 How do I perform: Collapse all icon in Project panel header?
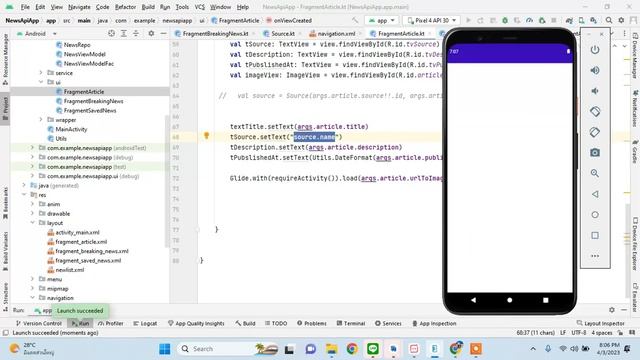pyautogui.click(x=136, y=33)
